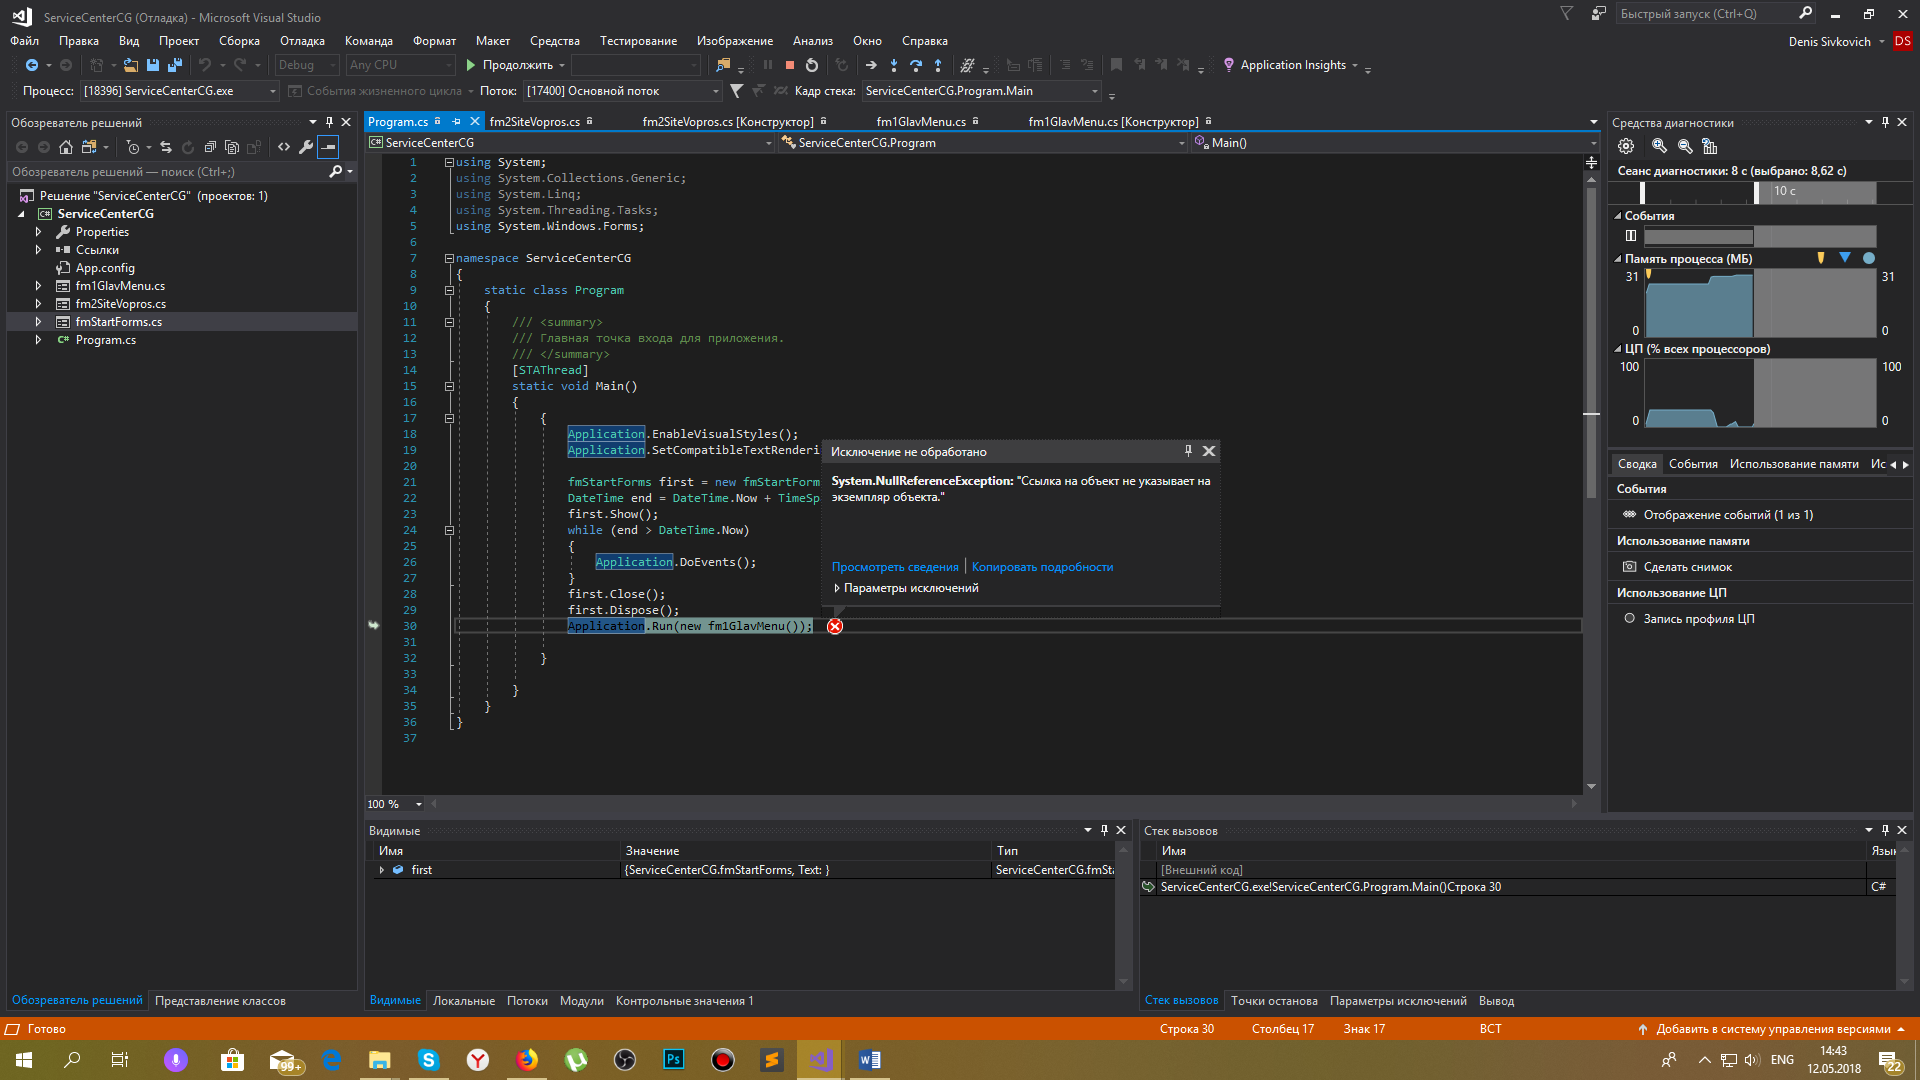Toggle pin on diagnostics tools panel
Viewport: 1920px width, 1080px height.
(x=1885, y=122)
